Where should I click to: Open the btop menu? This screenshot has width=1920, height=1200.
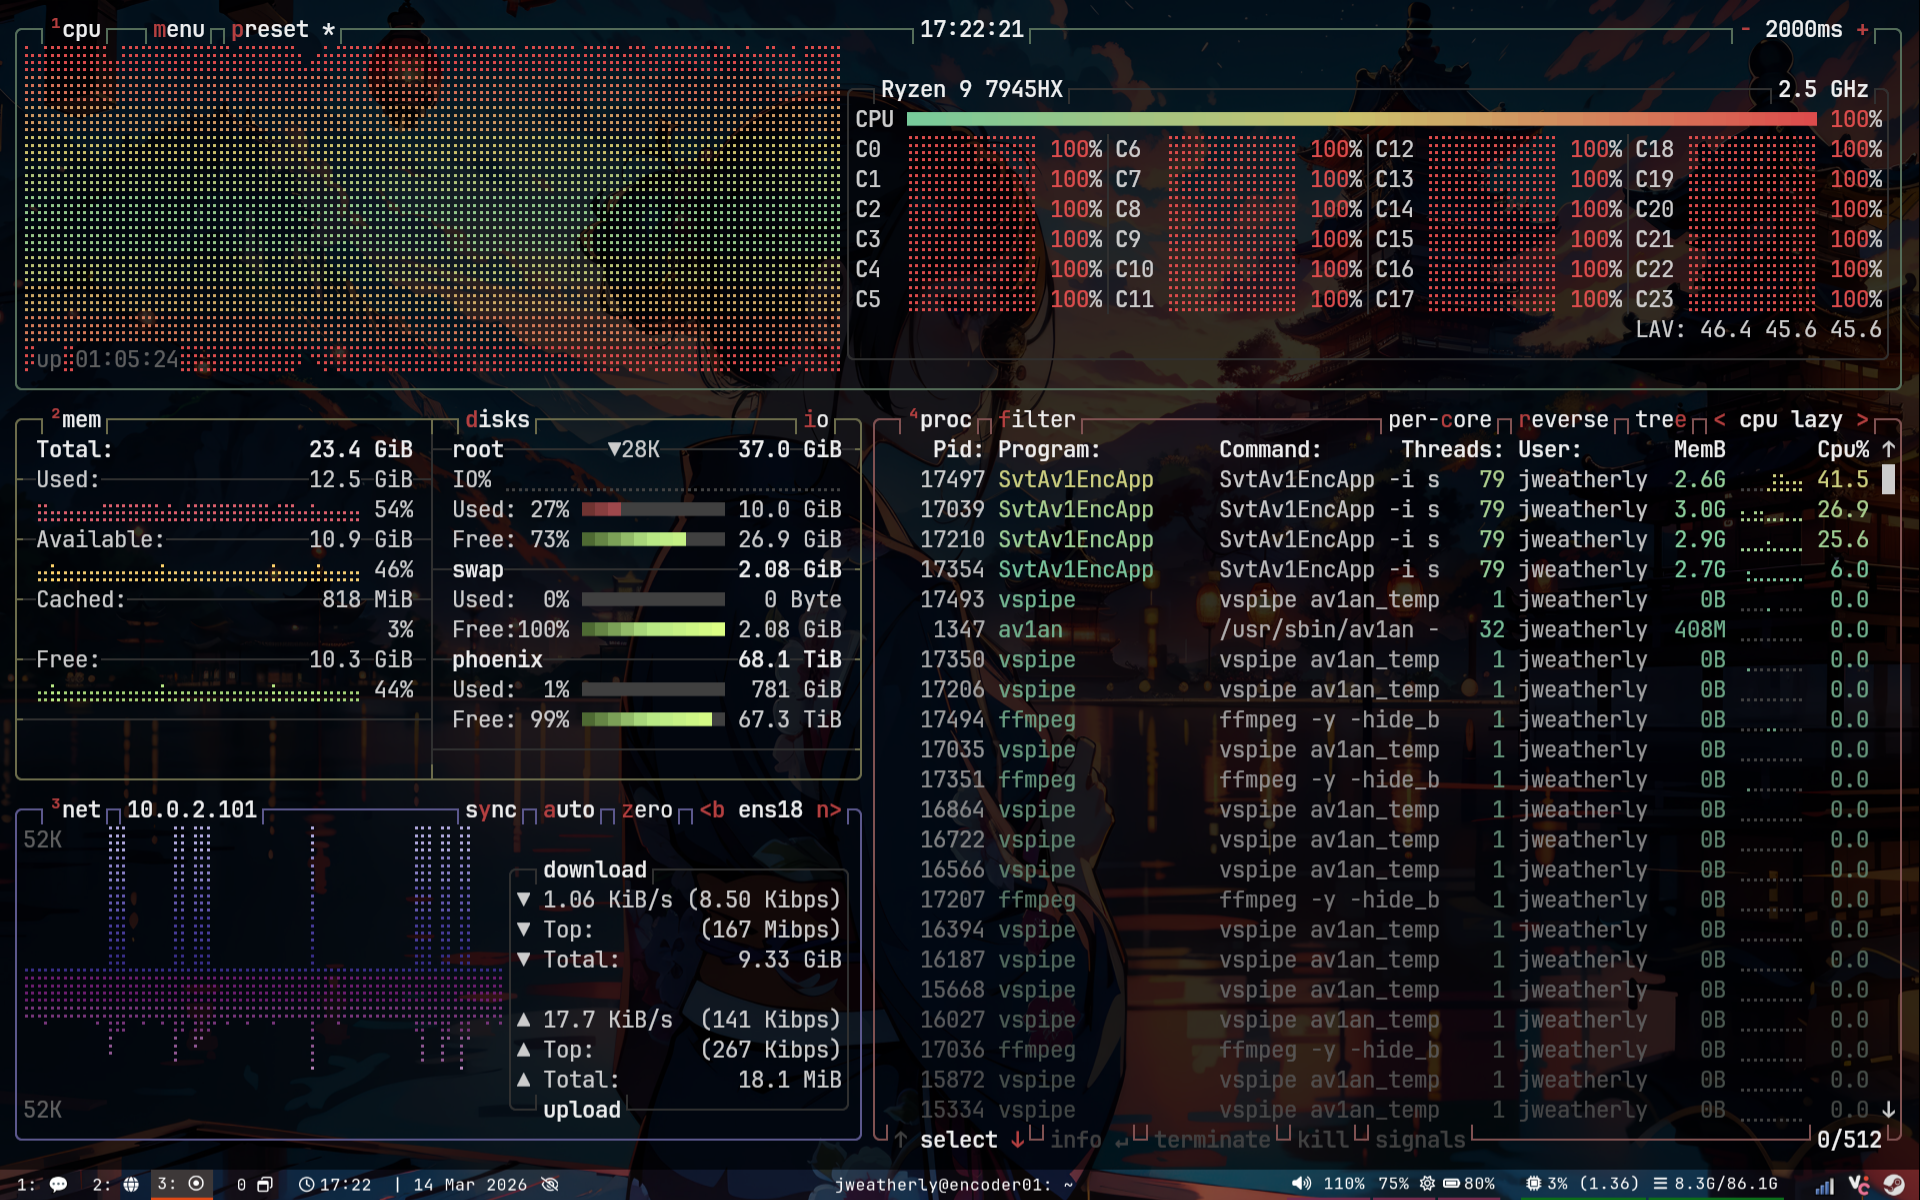click(179, 30)
